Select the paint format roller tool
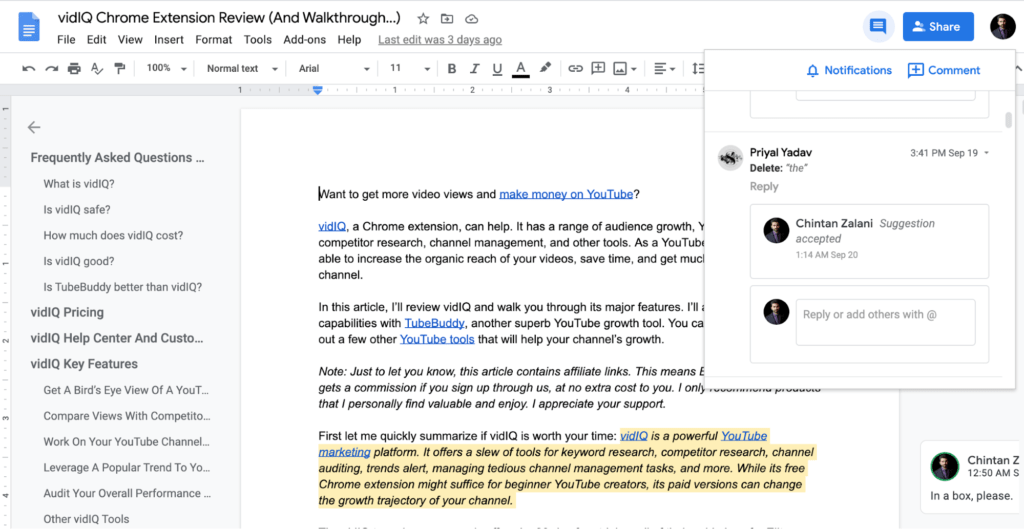 [x=120, y=68]
